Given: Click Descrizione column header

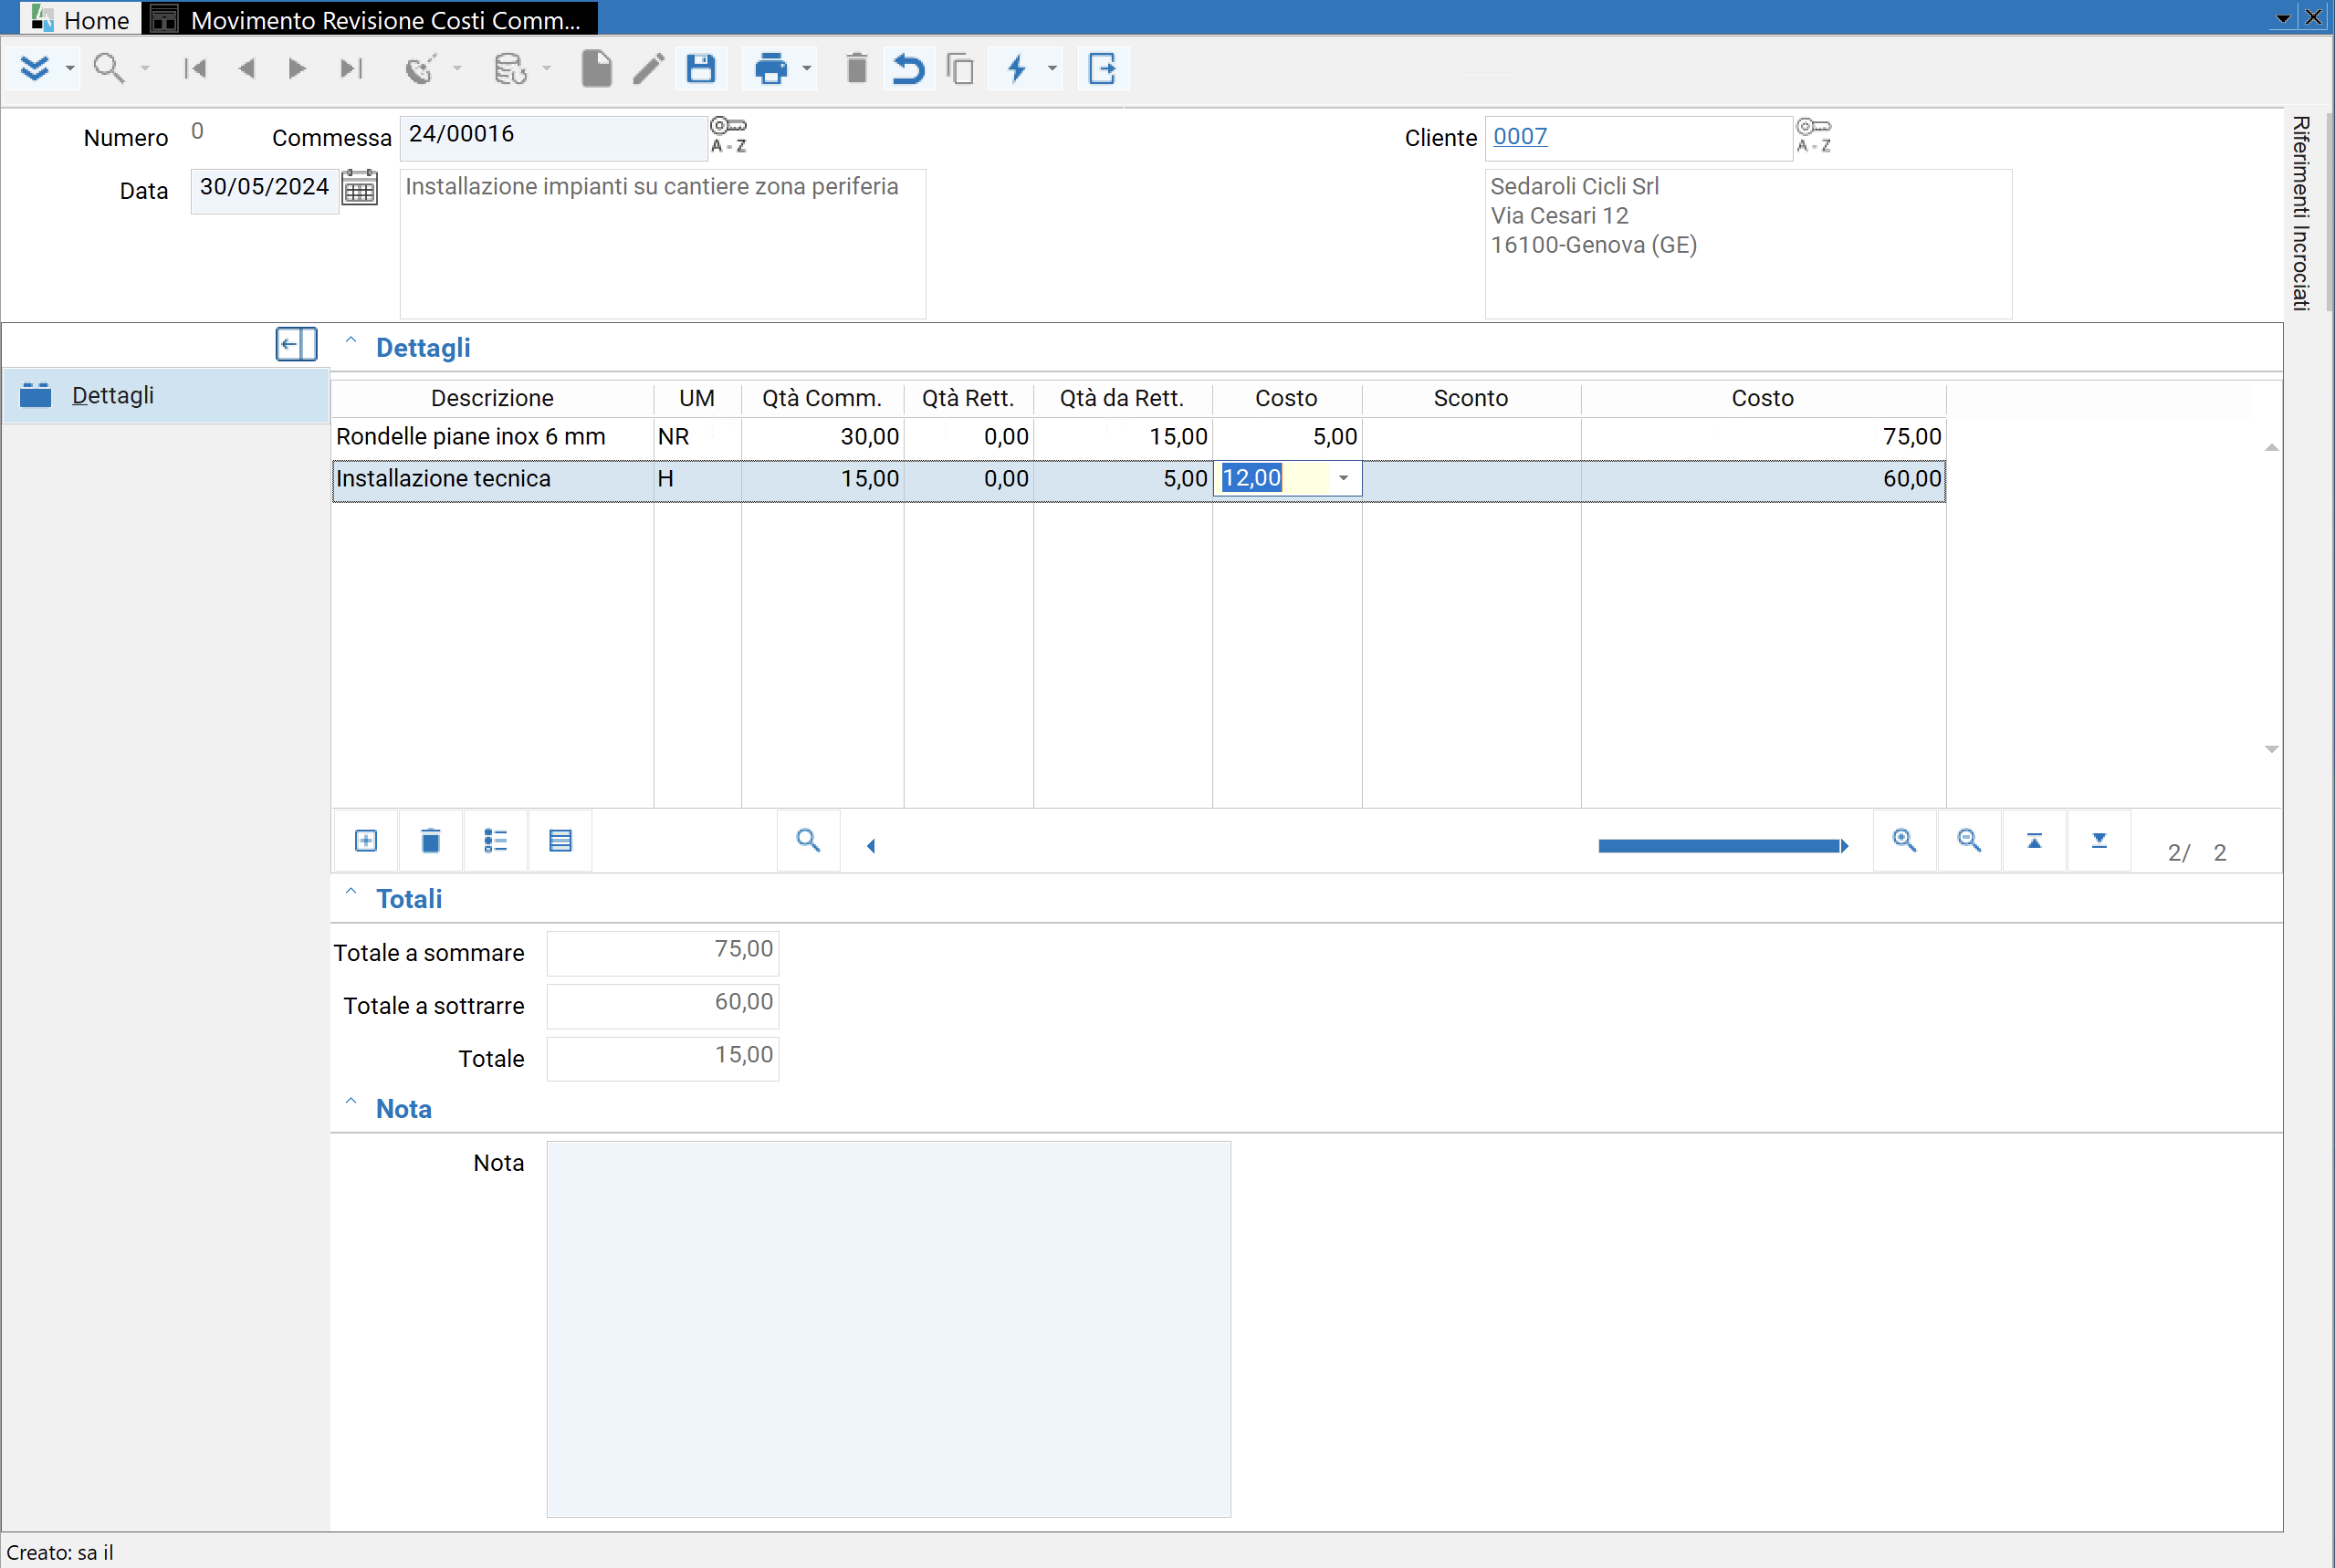Looking at the screenshot, I should (492, 398).
